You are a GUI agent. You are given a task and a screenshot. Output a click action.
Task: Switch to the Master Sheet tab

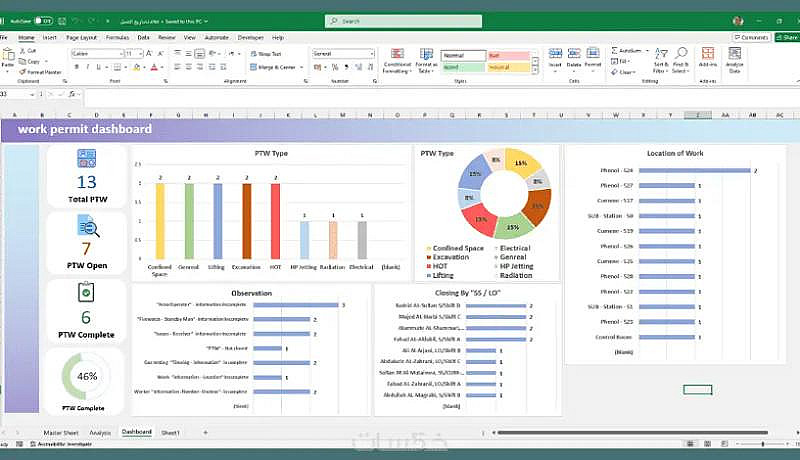[x=61, y=432]
